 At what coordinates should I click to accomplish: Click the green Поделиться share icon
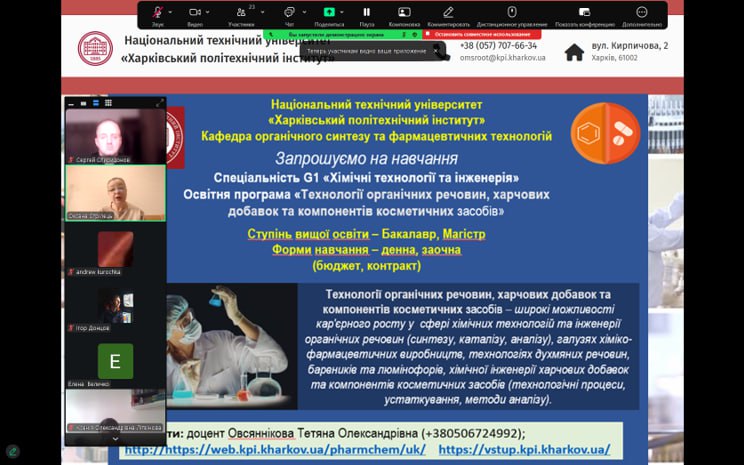(x=329, y=12)
